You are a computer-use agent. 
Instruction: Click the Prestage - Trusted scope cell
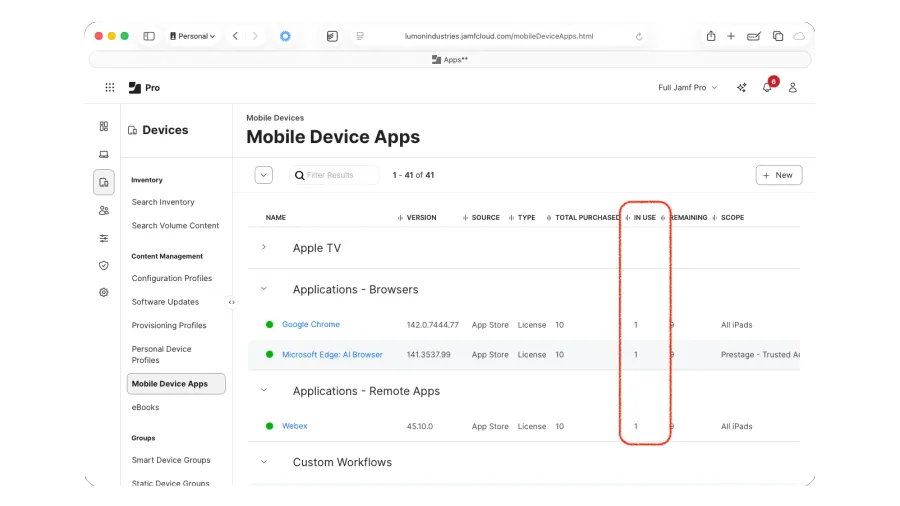(760, 355)
